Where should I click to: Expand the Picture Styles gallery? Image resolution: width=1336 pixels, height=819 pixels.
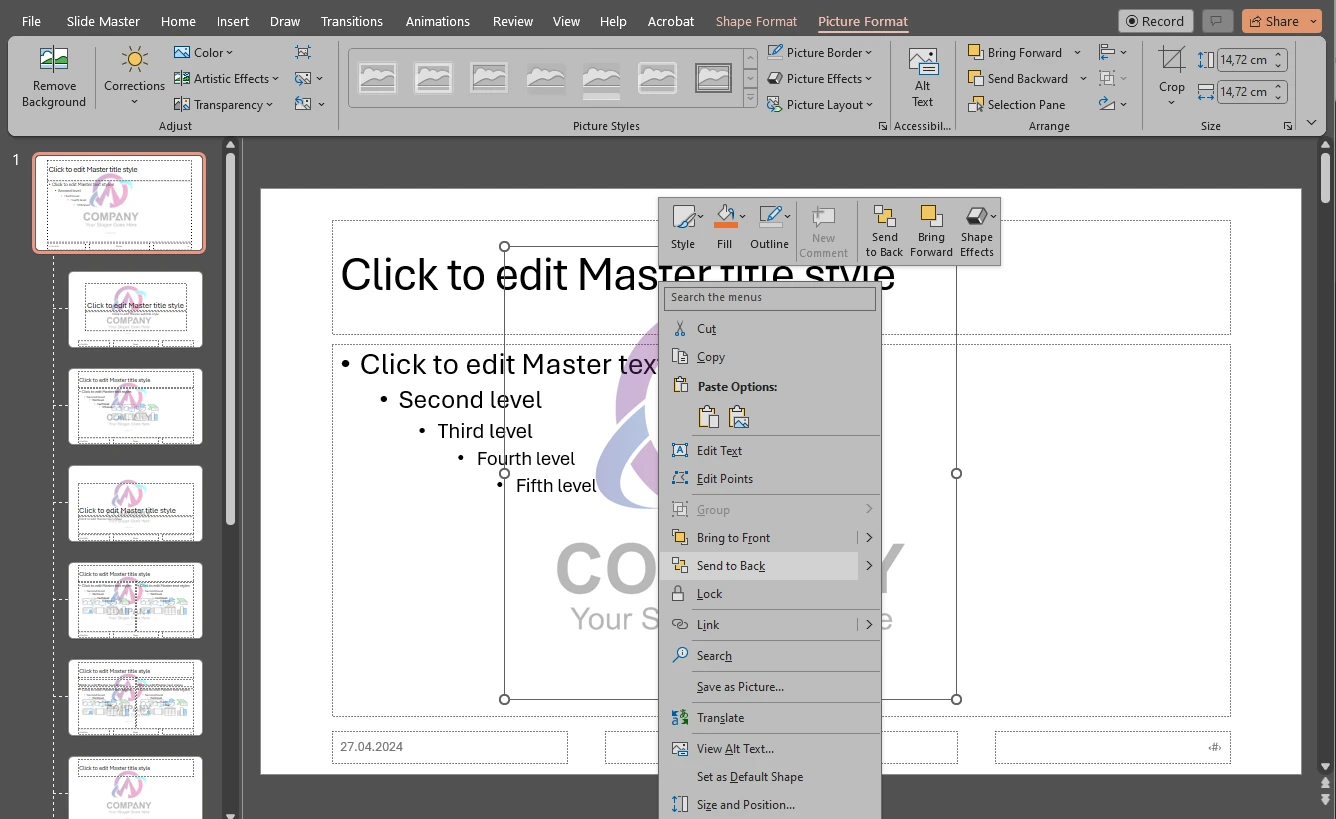click(750, 97)
